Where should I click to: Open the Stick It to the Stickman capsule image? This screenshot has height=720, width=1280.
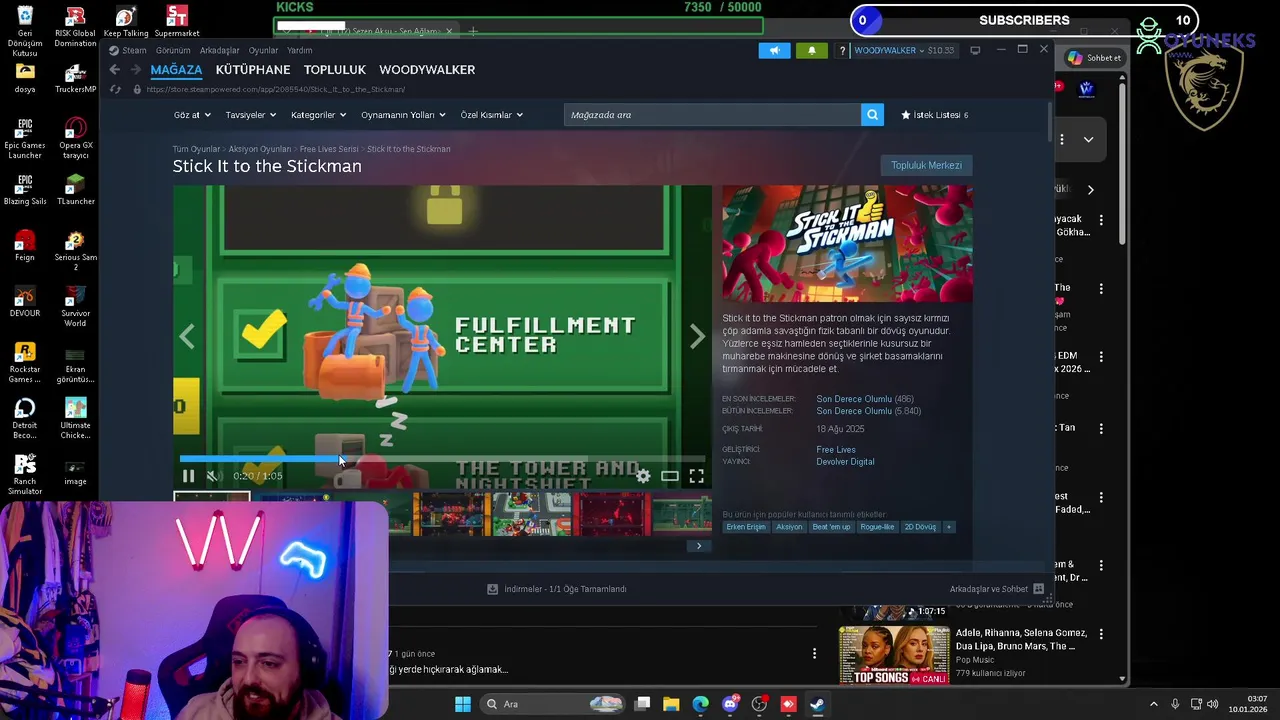click(848, 243)
